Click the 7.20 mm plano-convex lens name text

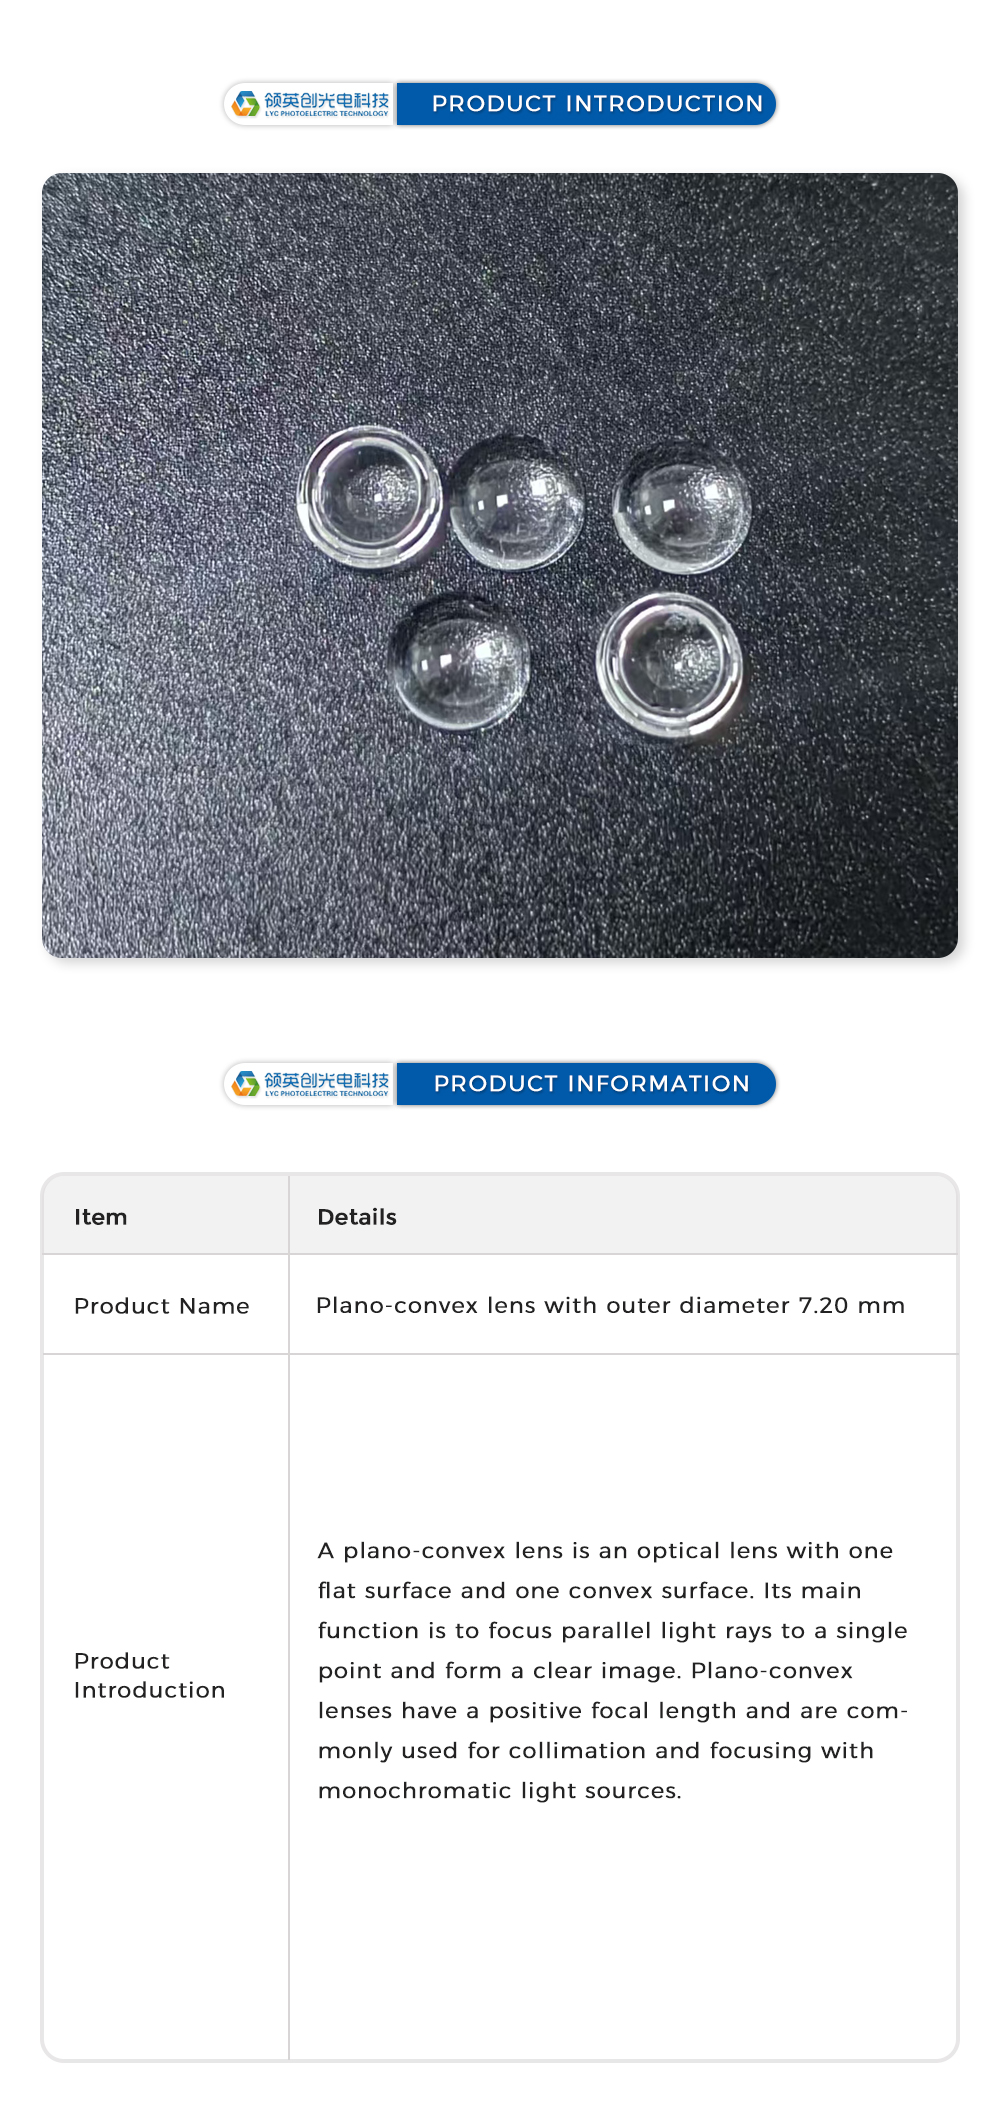coord(610,1306)
